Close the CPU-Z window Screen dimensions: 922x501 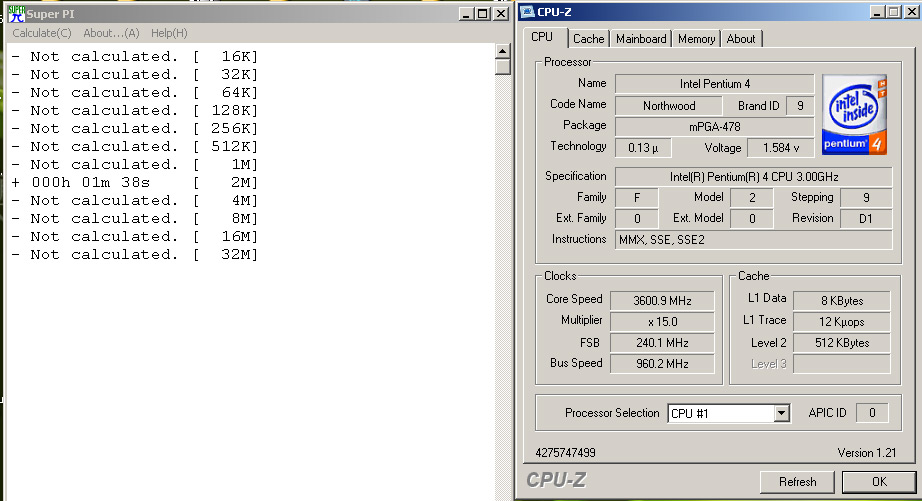(910, 12)
